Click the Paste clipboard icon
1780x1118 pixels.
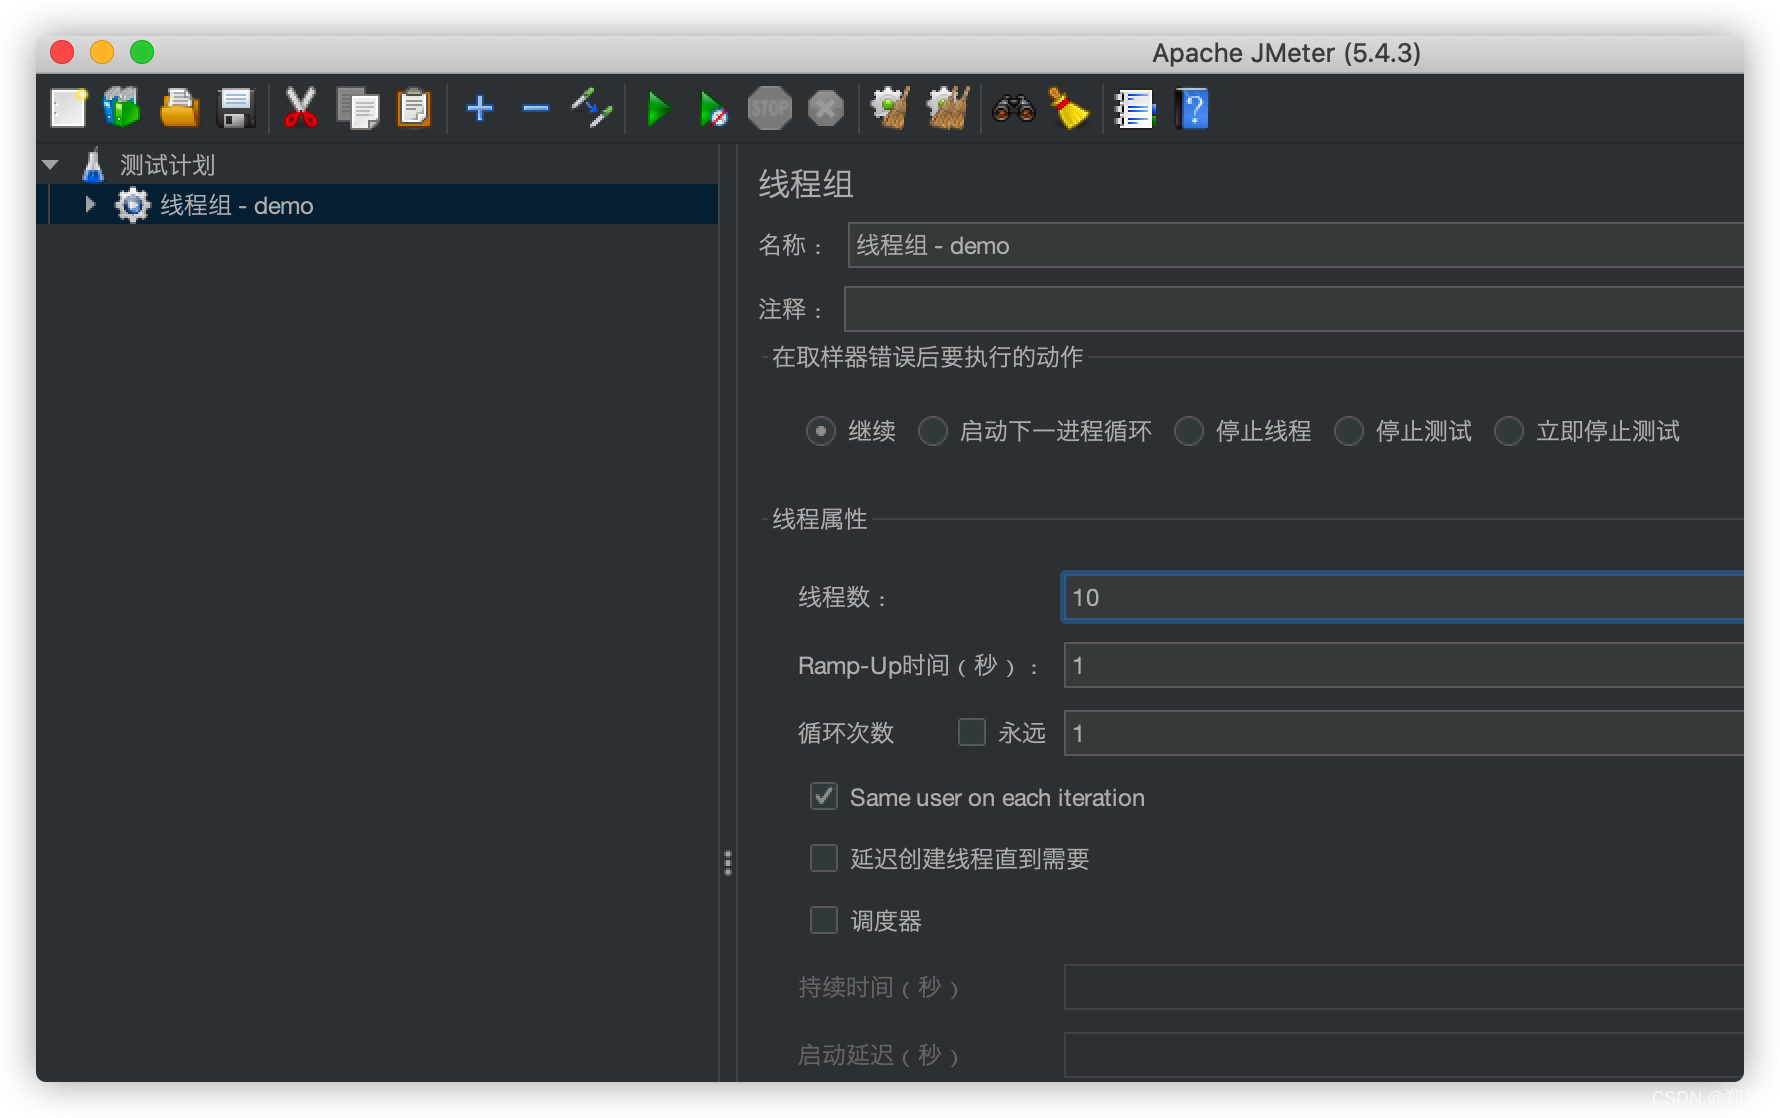pyautogui.click(x=414, y=108)
